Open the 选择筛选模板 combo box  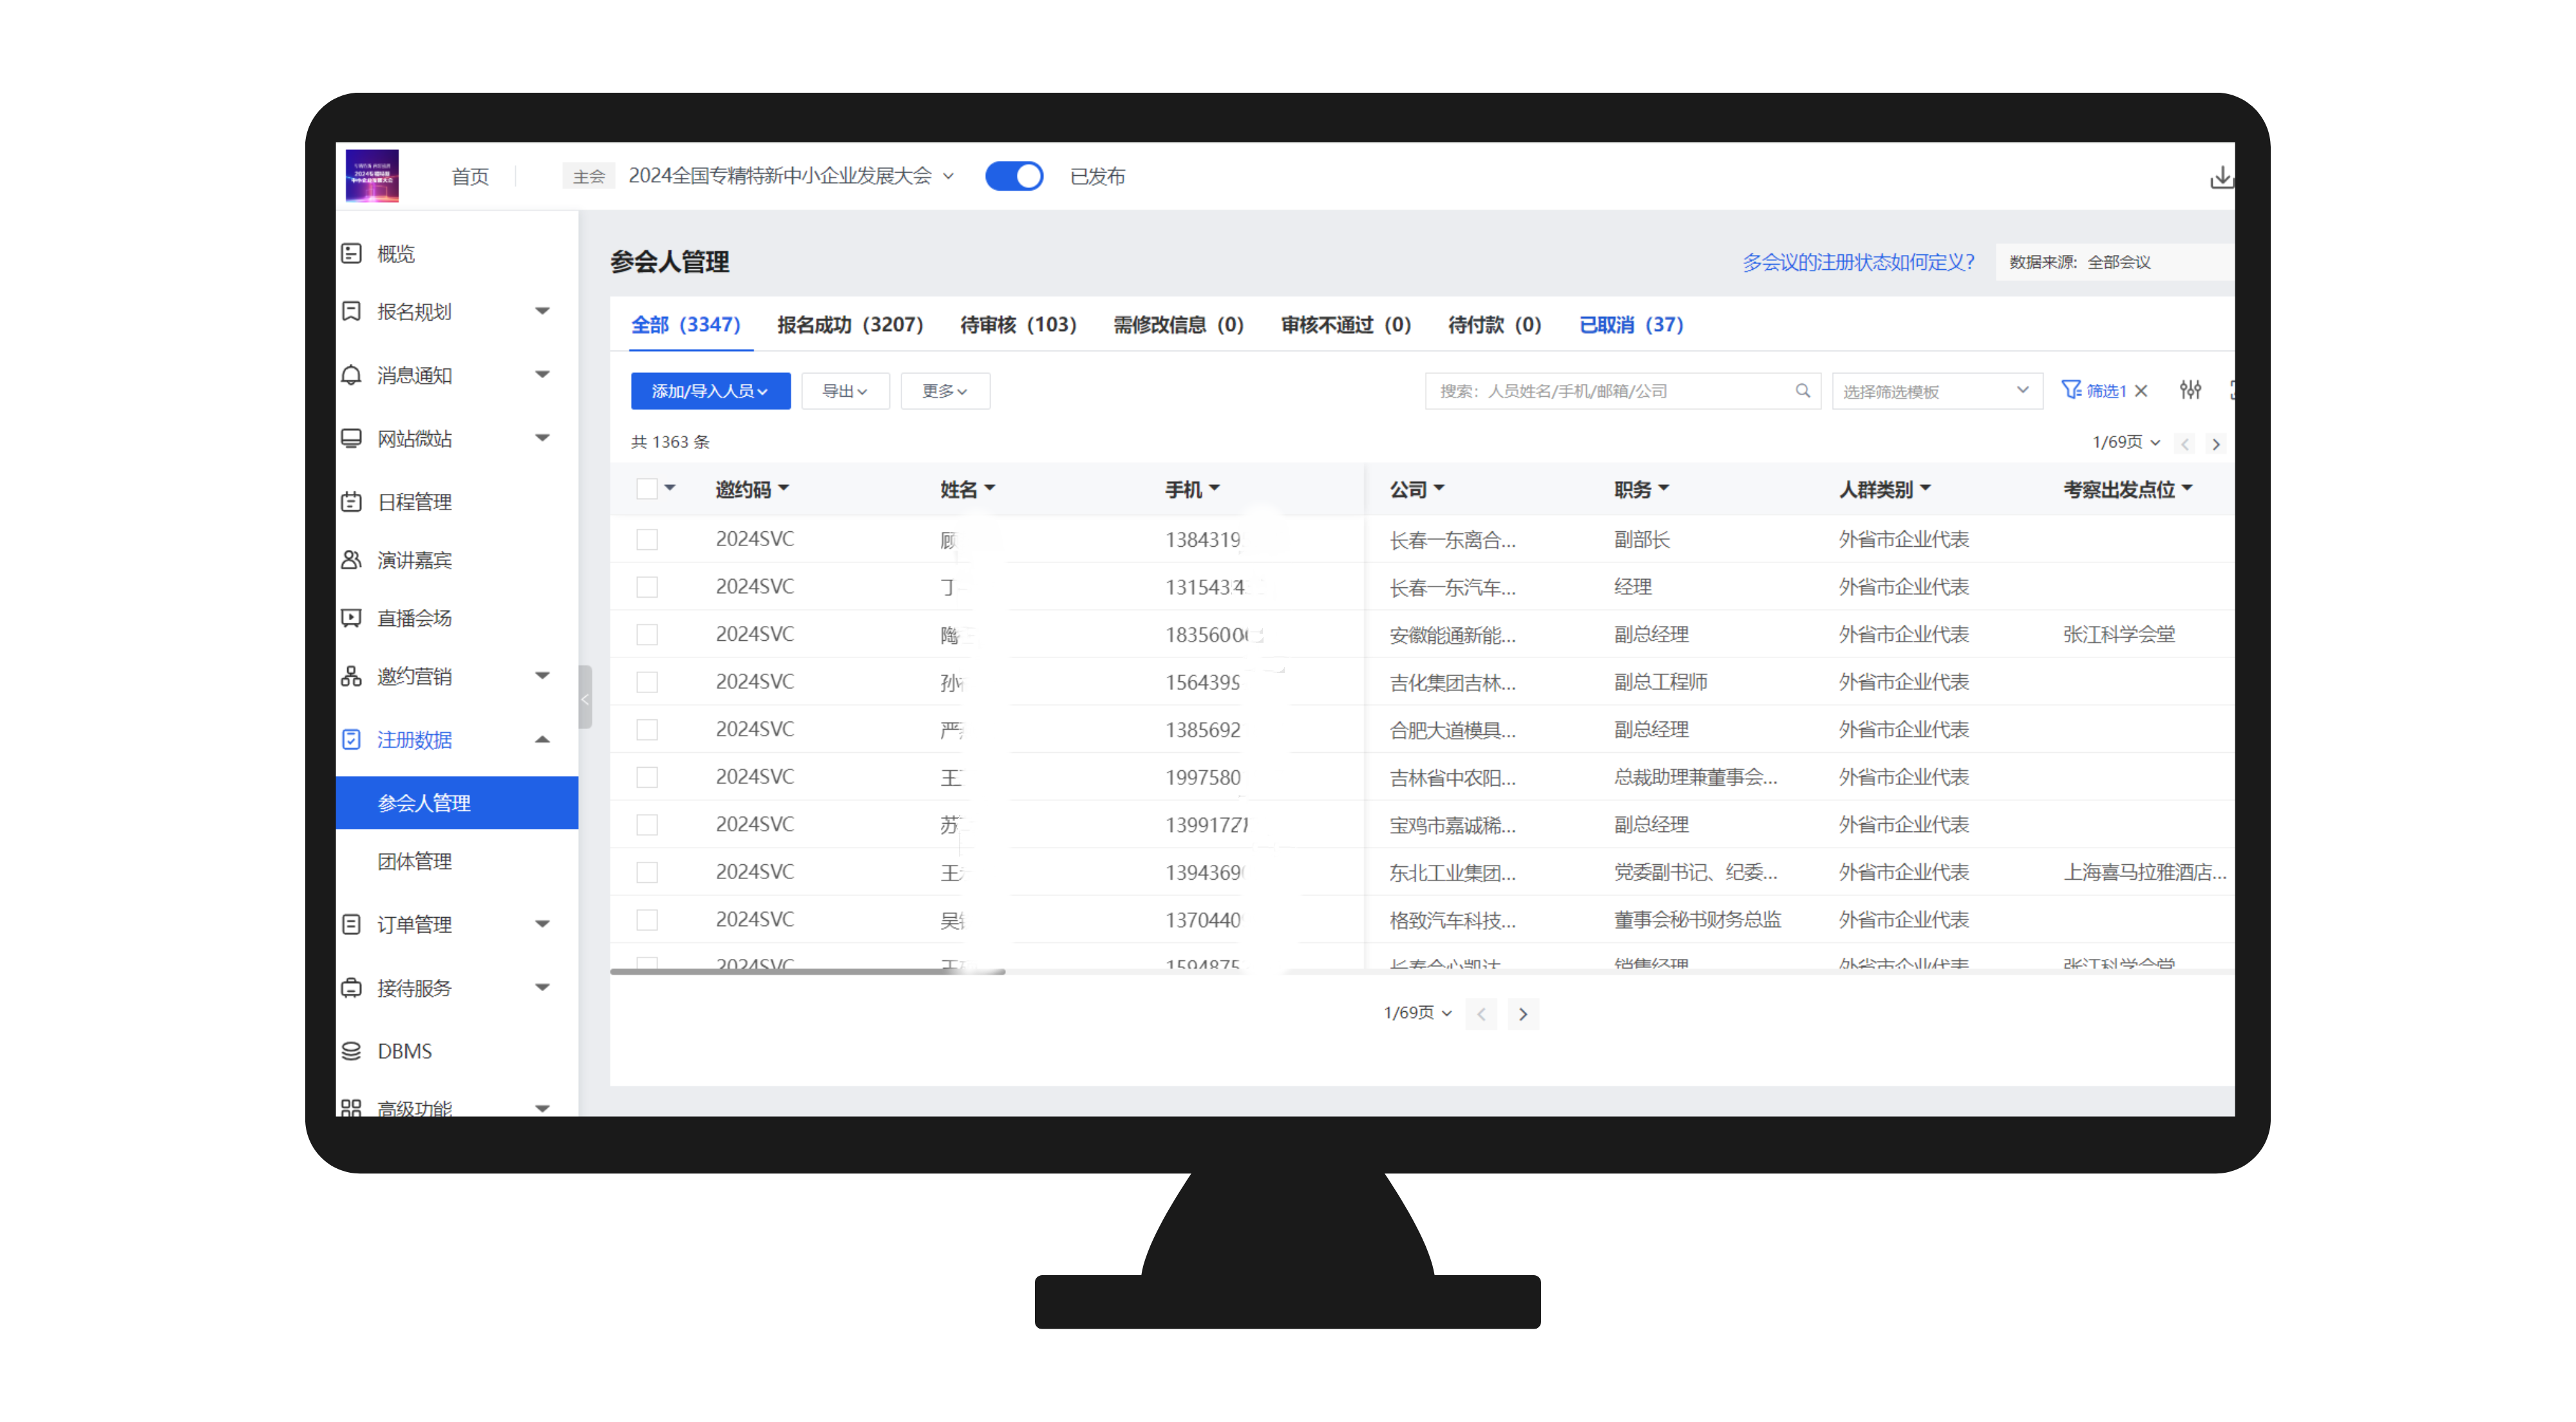pyautogui.click(x=1935, y=391)
